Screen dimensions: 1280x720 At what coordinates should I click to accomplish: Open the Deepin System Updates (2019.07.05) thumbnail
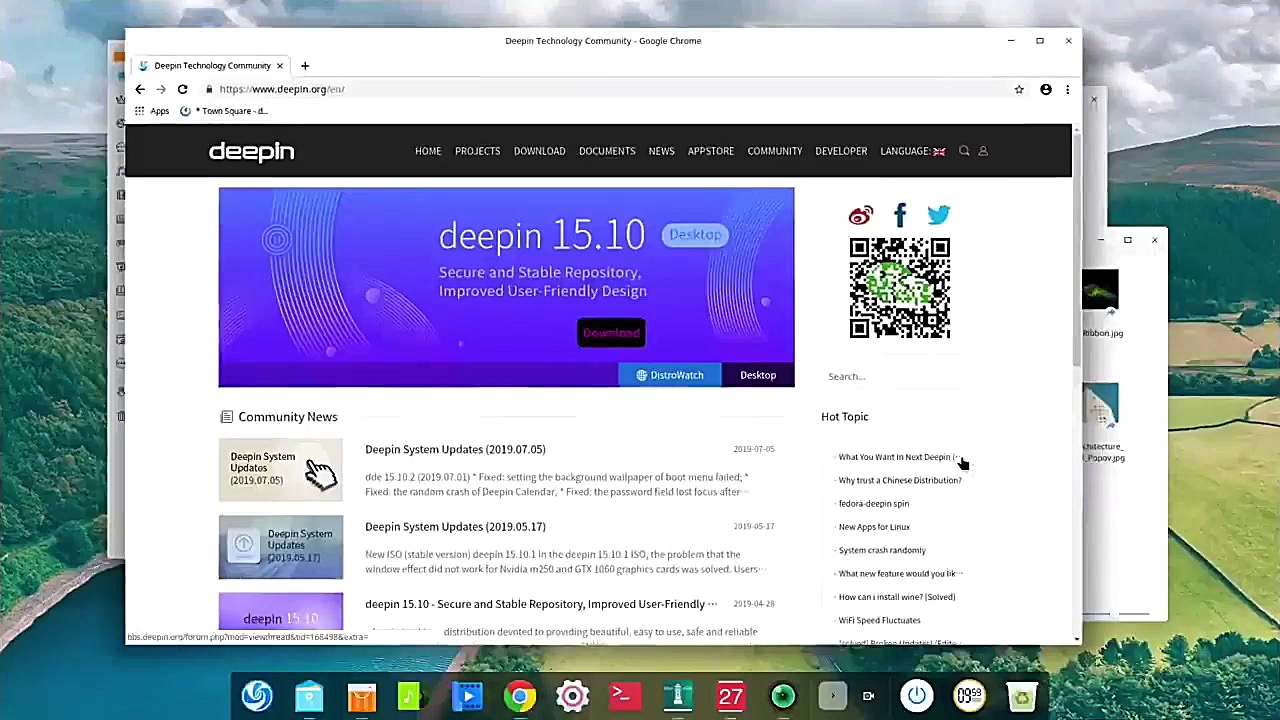point(281,470)
